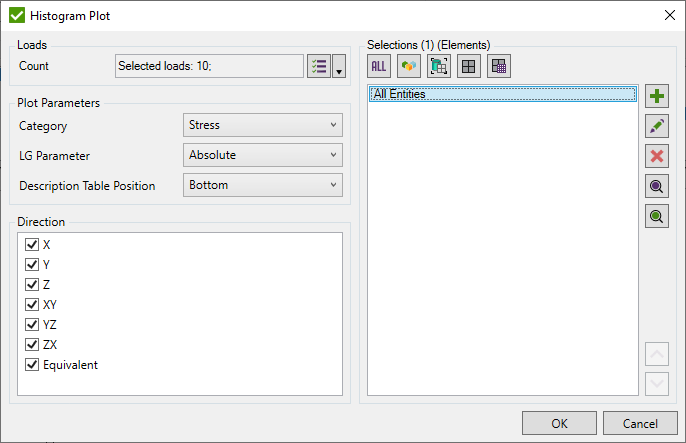Open the load selection list icon

tap(319, 66)
